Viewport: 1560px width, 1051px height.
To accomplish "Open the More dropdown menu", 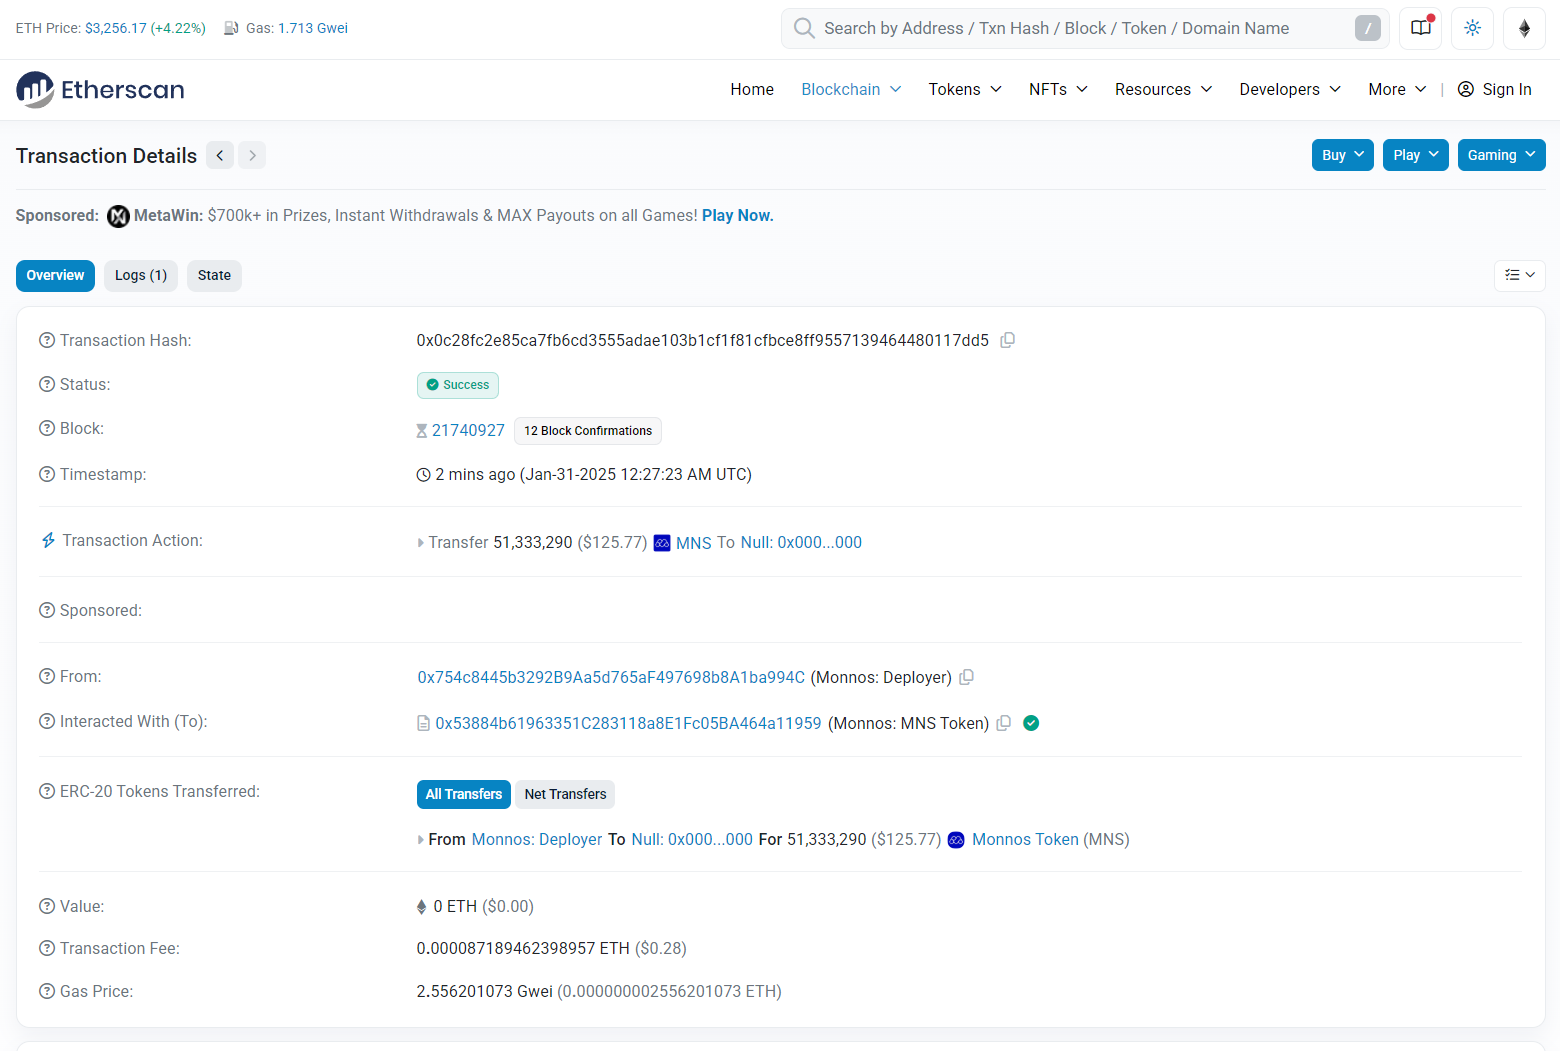I will tap(1397, 89).
